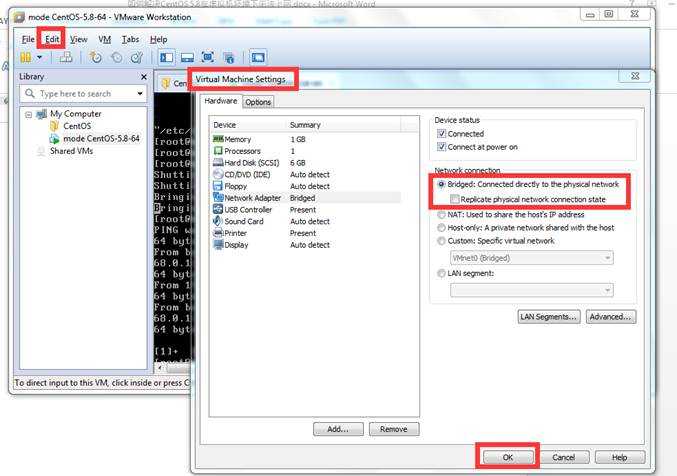677x476 pixels.
Task: Open the Edit menu
Action: (52, 39)
